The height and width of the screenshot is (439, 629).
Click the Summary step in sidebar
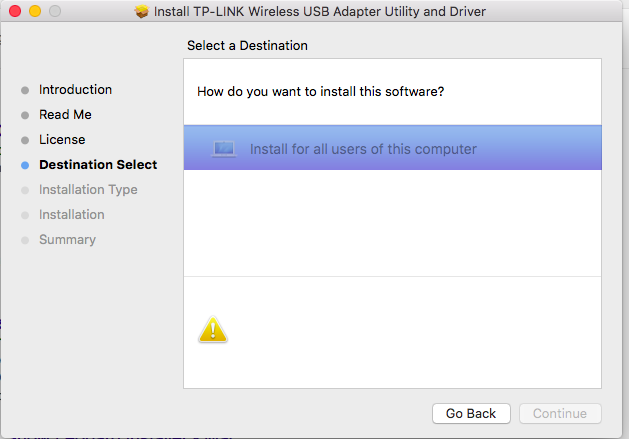tap(67, 240)
